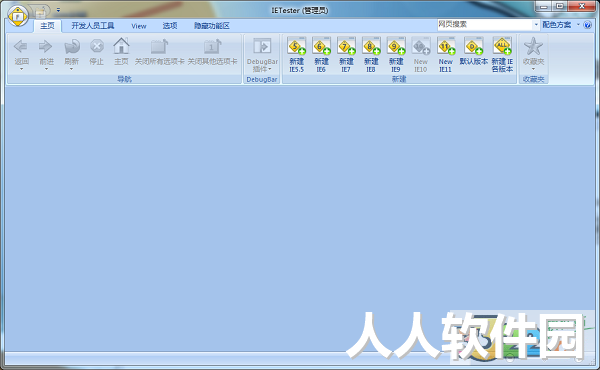Open new tabs for all IE versions

tap(502, 55)
